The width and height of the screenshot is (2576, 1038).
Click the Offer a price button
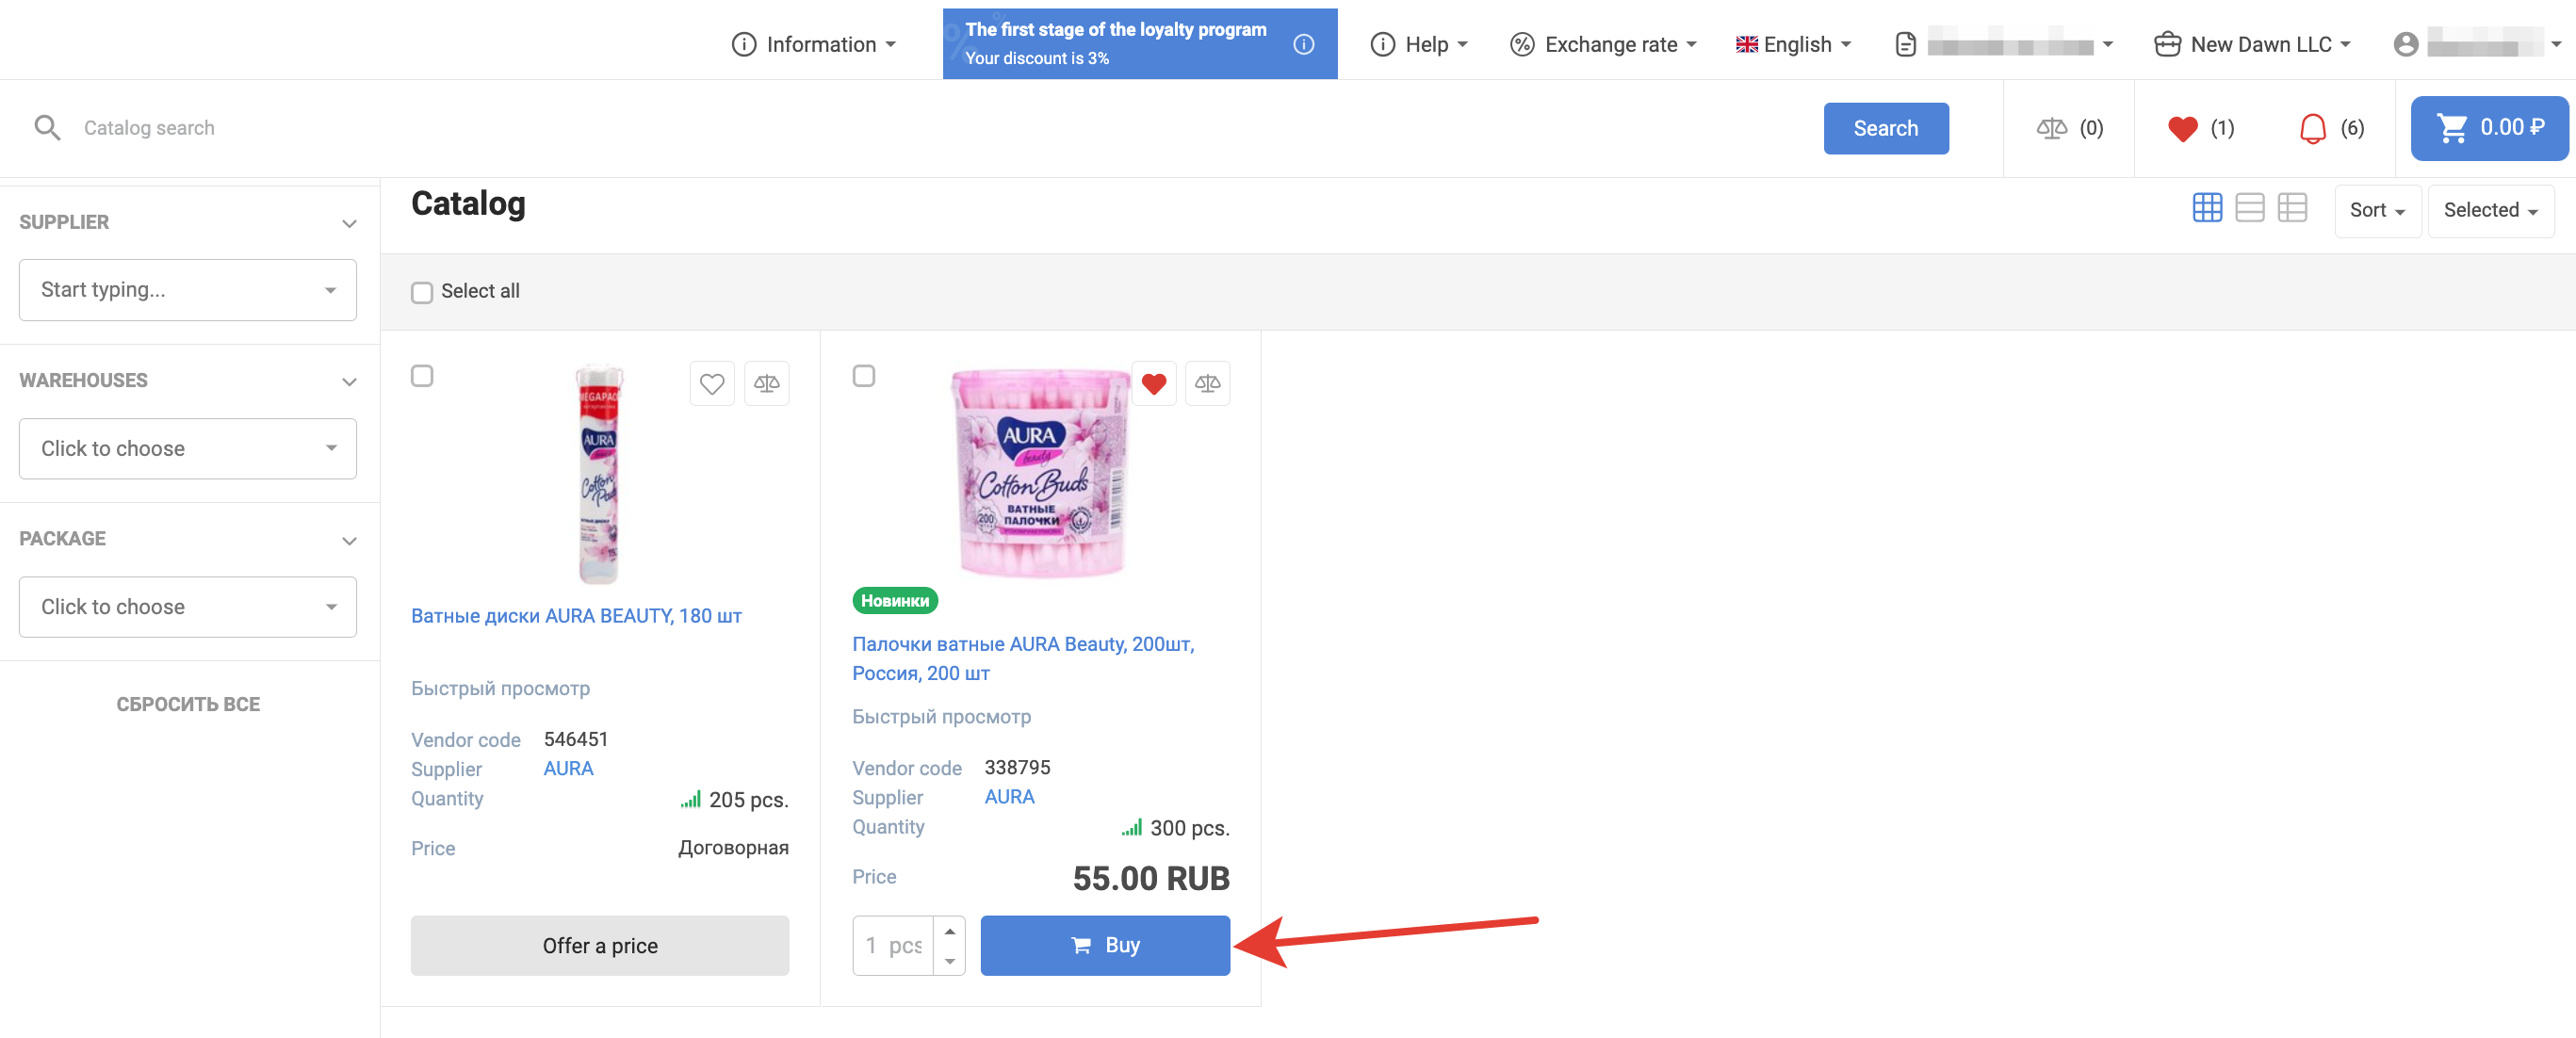click(599, 945)
